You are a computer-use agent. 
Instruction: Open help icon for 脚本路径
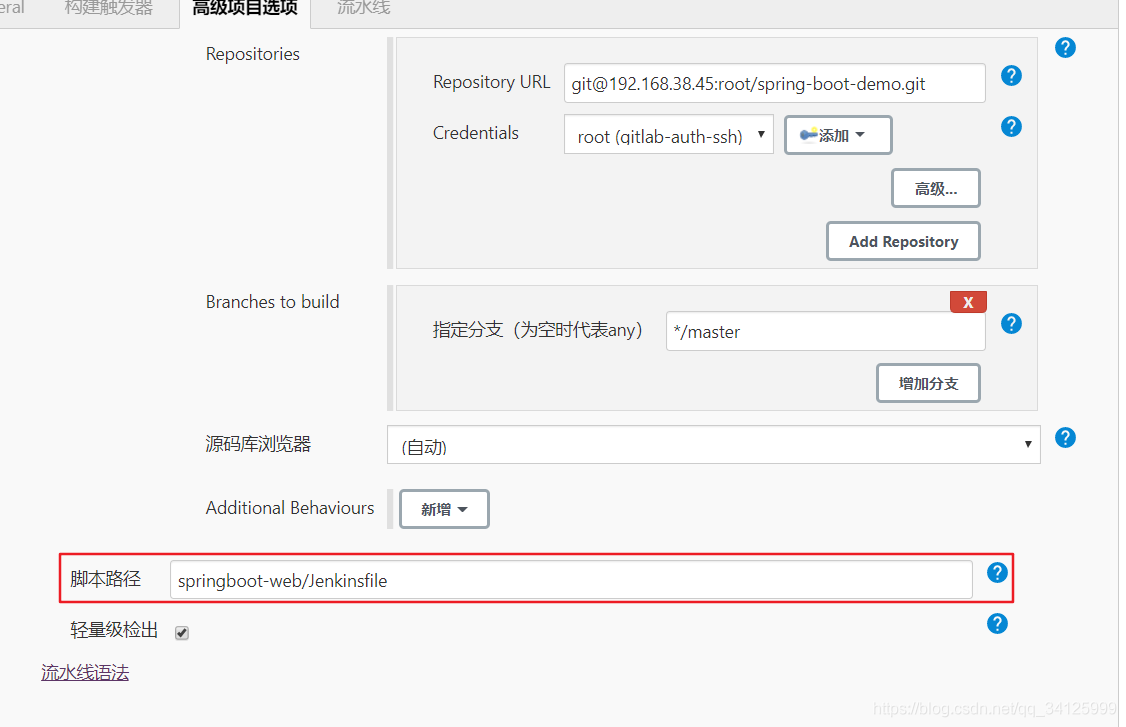997,573
